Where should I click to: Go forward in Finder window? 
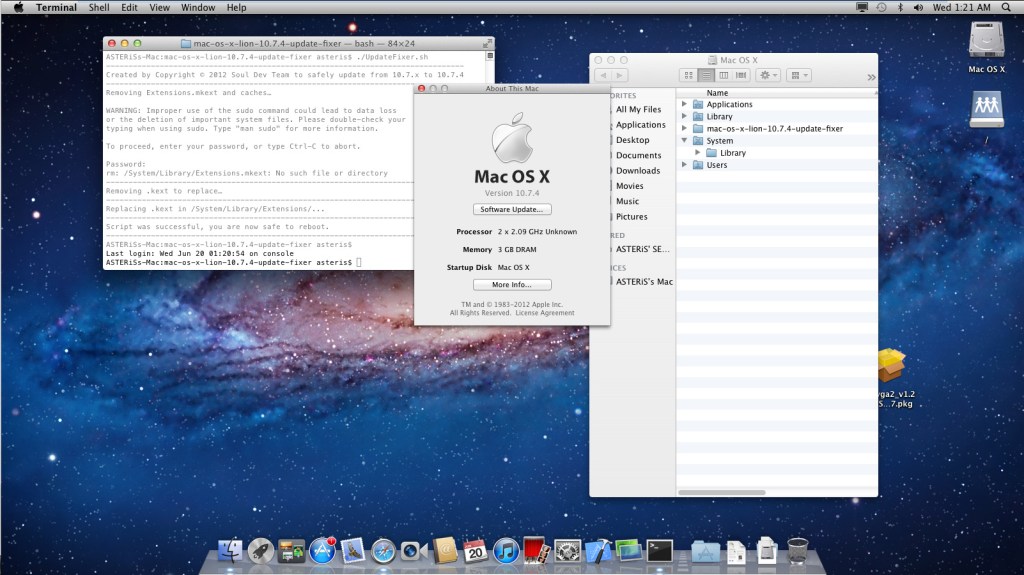click(620, 75)
